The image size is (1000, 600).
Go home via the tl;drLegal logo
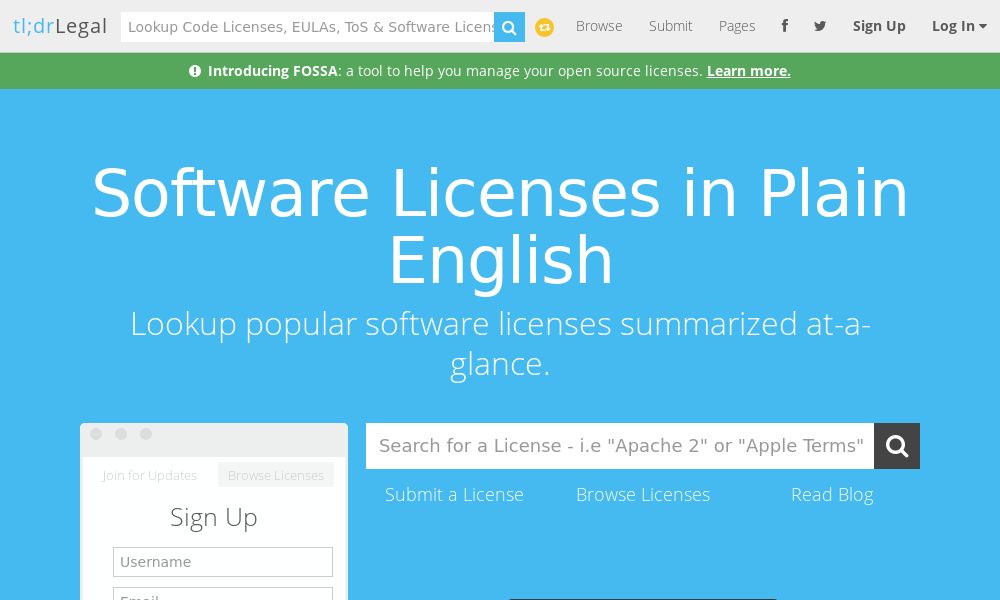[60, 26]
